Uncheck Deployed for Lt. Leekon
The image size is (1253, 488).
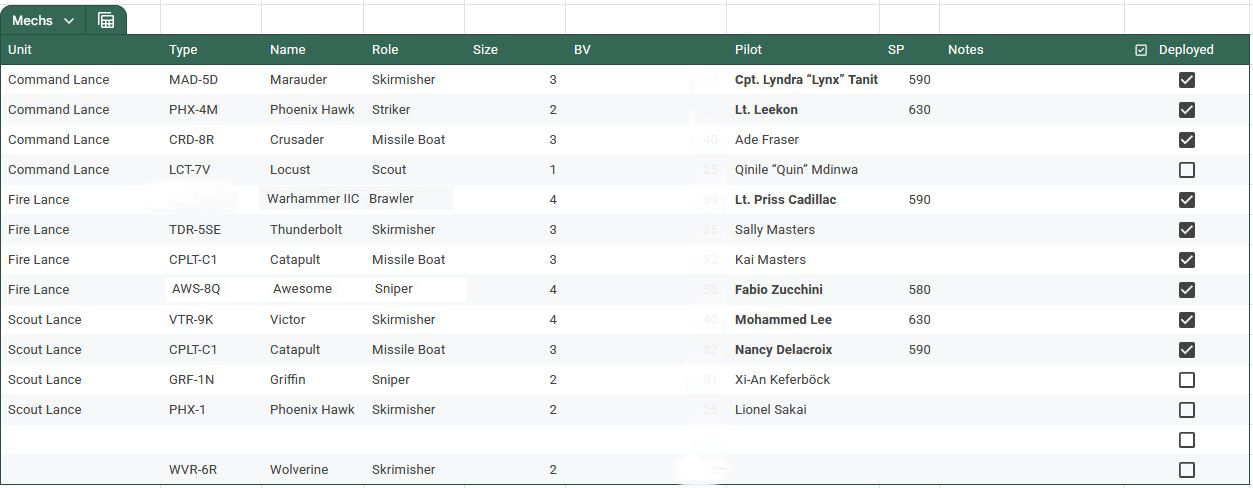[1186, 110]
